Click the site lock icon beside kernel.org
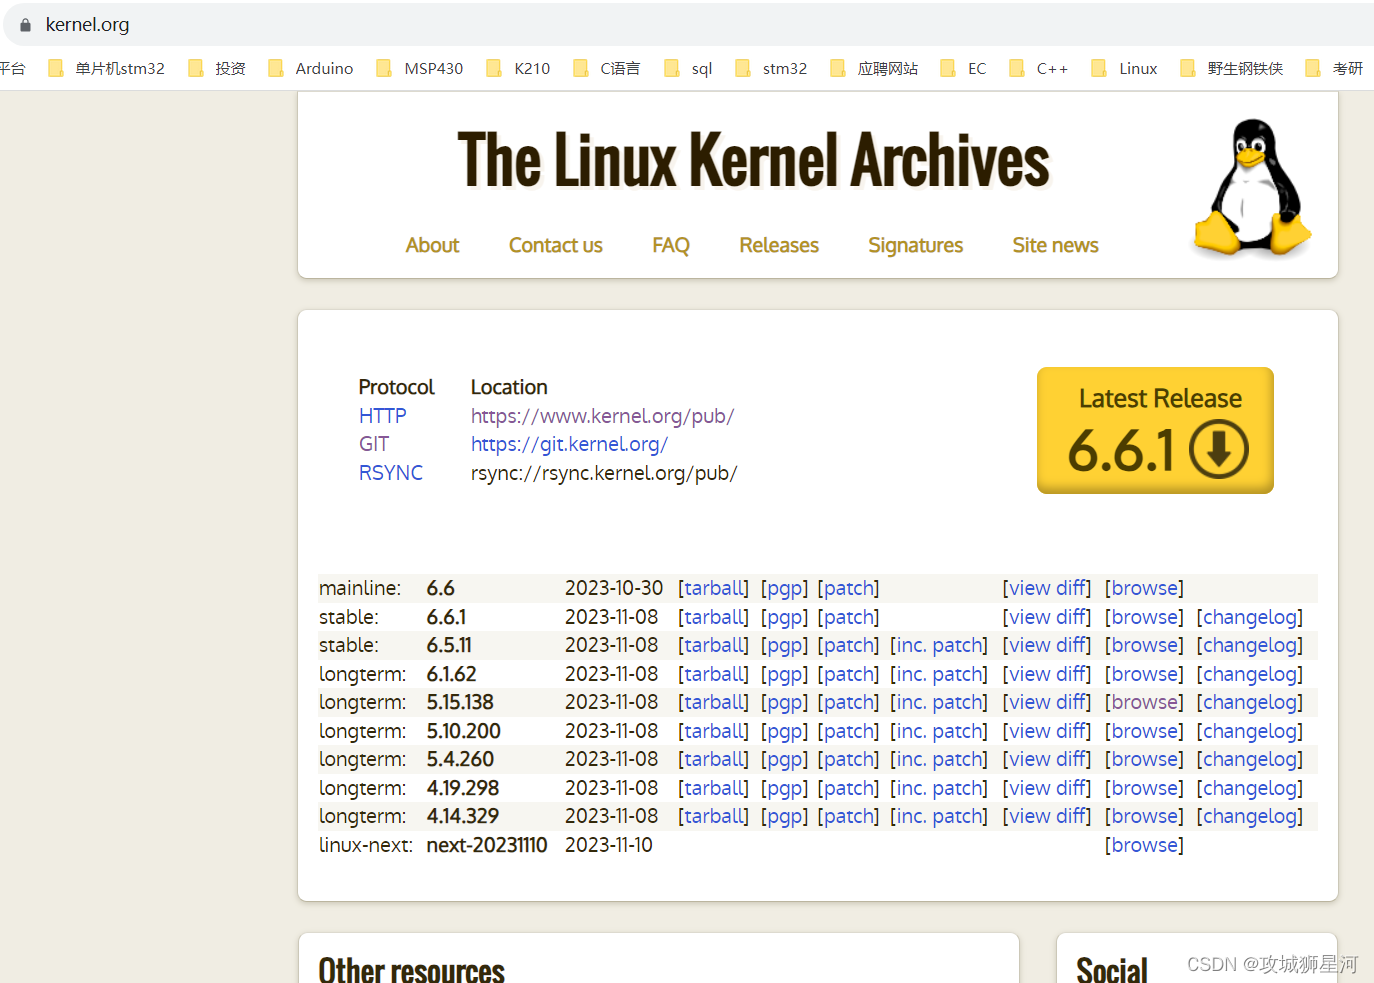This screenshot has height=983, width=1374. point(26,25)
